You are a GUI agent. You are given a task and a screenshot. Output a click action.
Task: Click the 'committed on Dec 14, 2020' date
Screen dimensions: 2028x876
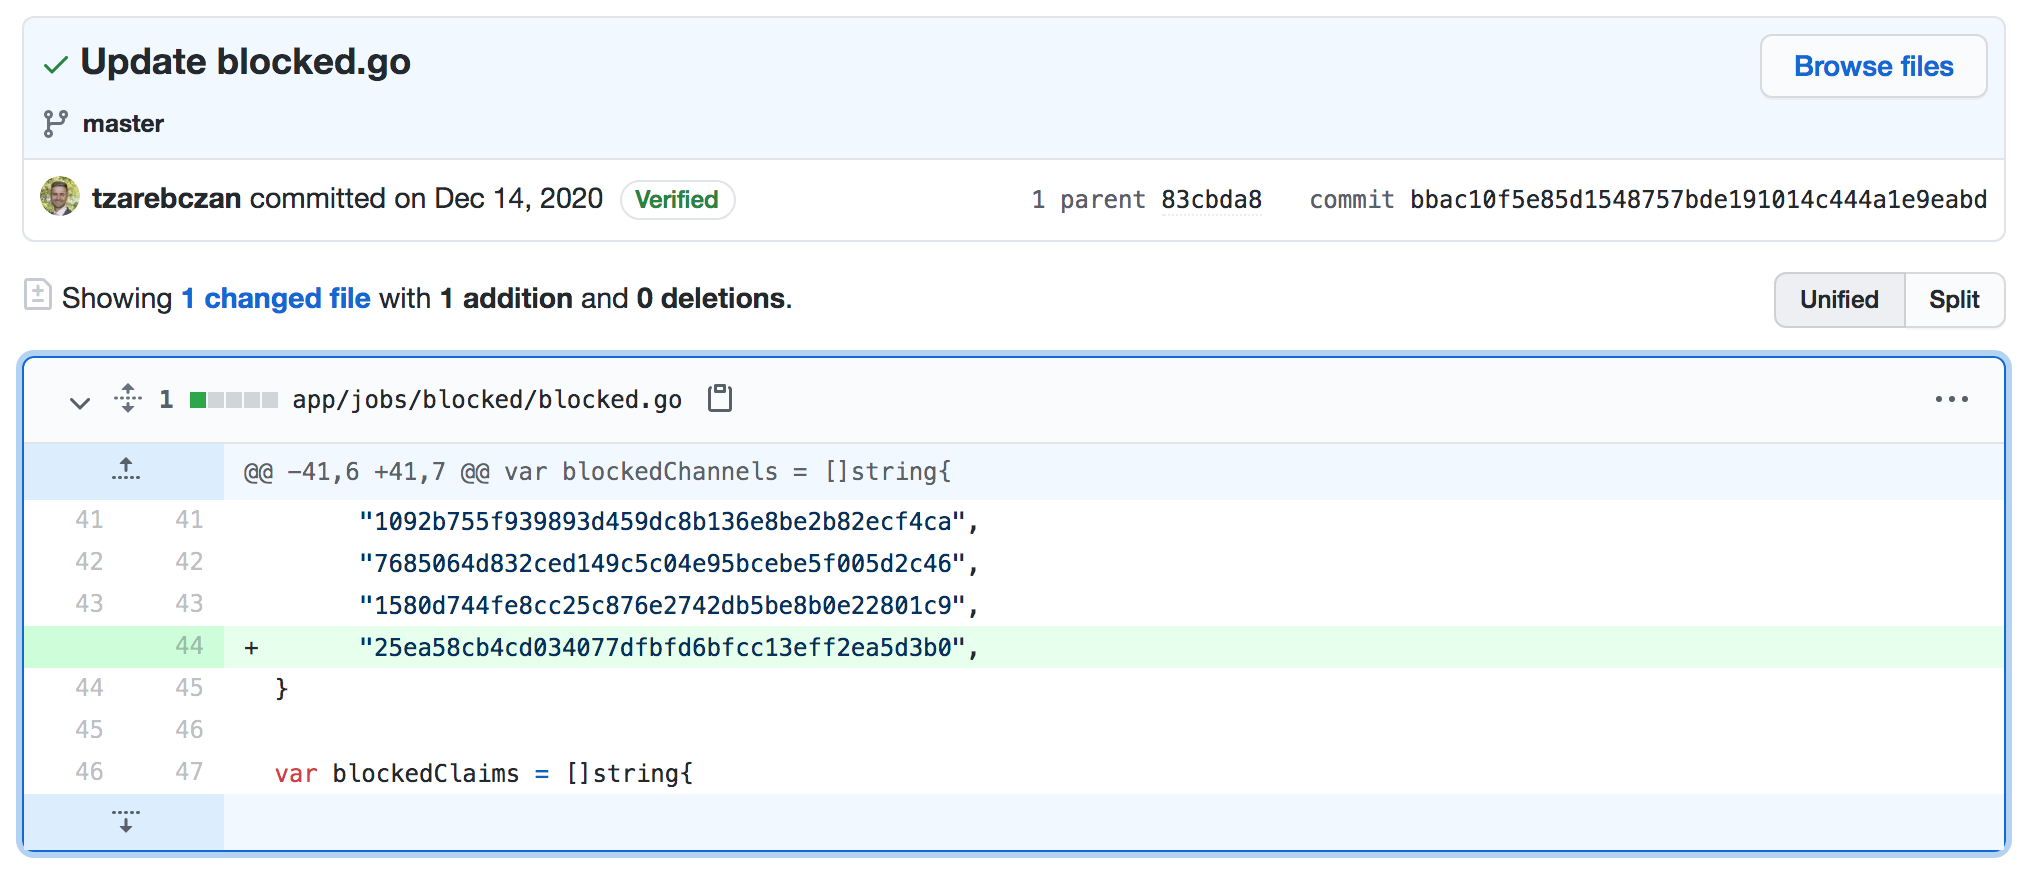coord(426,198)
